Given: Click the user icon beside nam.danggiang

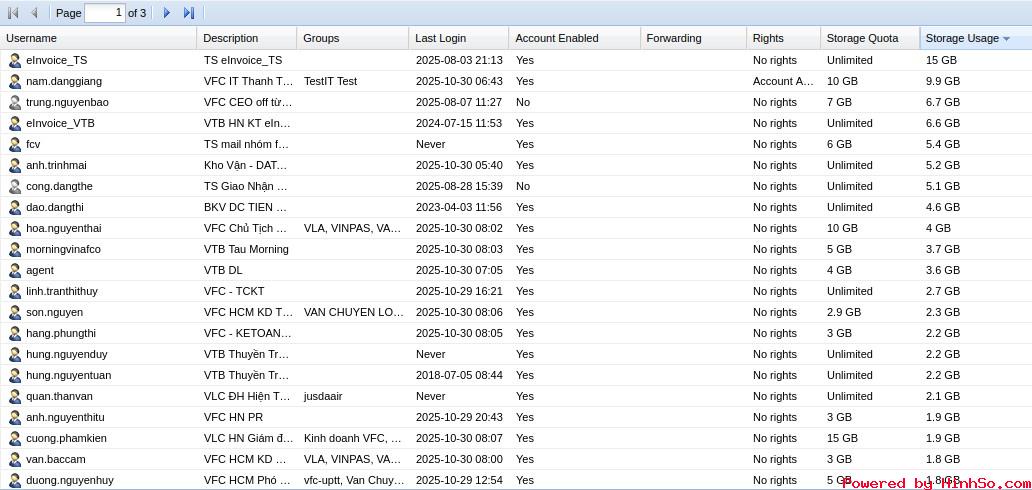Looking at the screenshot, I should 15,81.
